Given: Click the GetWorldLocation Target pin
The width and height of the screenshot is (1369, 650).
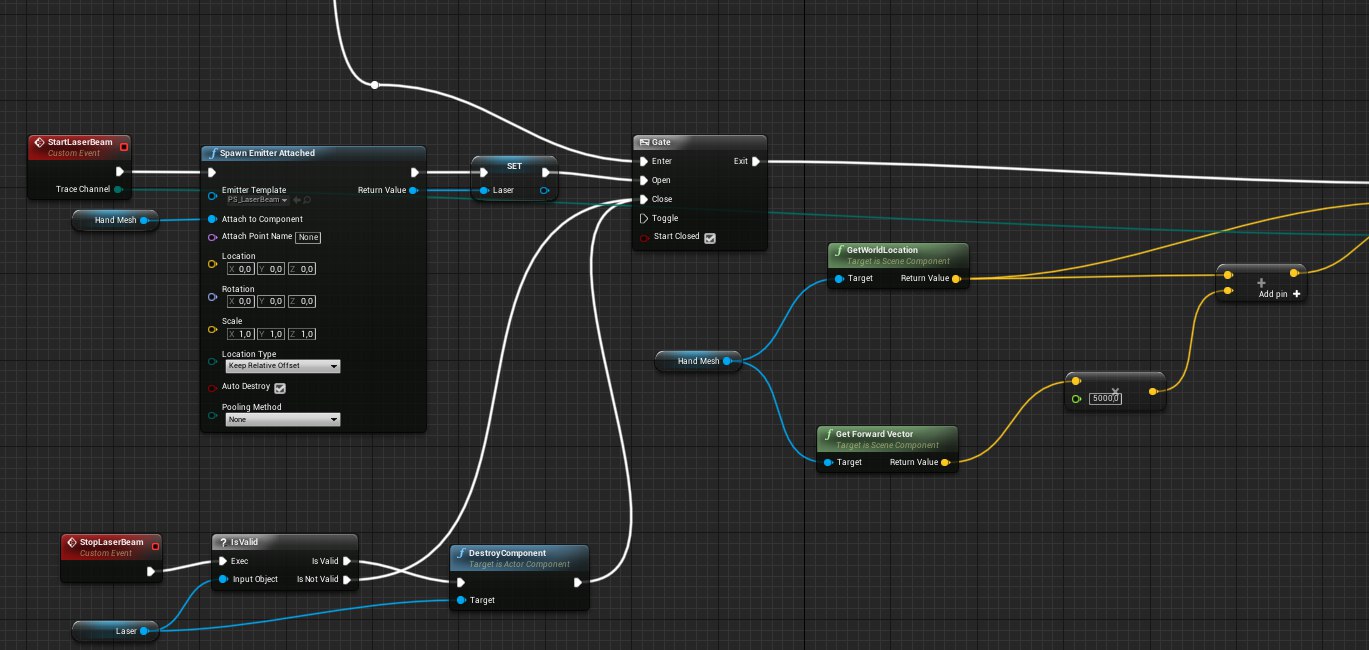Looking at the screenshot, I should 839,279.
